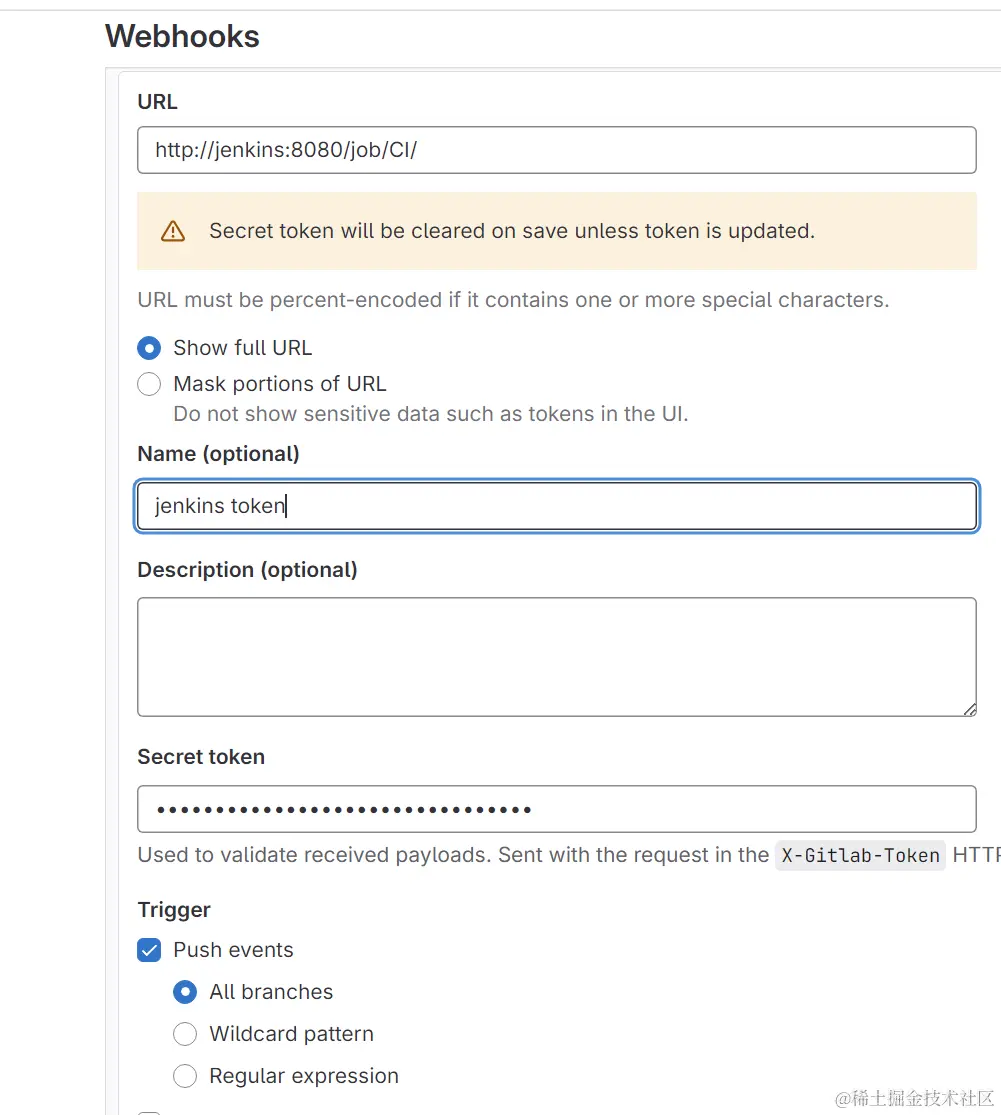Screen dimensions: 1001x1115
Task: Choose the Wildcard pattern radio option
Action: 185,1034
